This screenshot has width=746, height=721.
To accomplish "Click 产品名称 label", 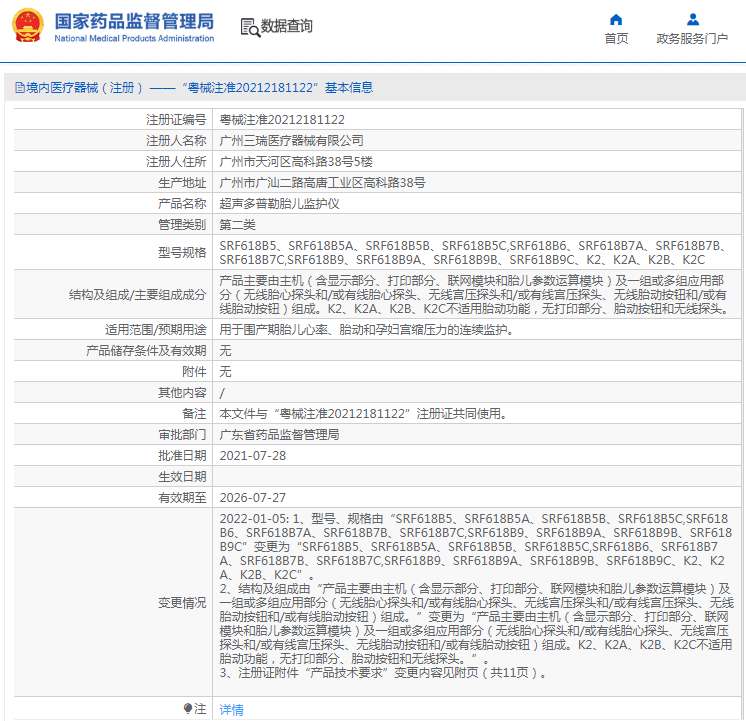I will pos(182,204).
